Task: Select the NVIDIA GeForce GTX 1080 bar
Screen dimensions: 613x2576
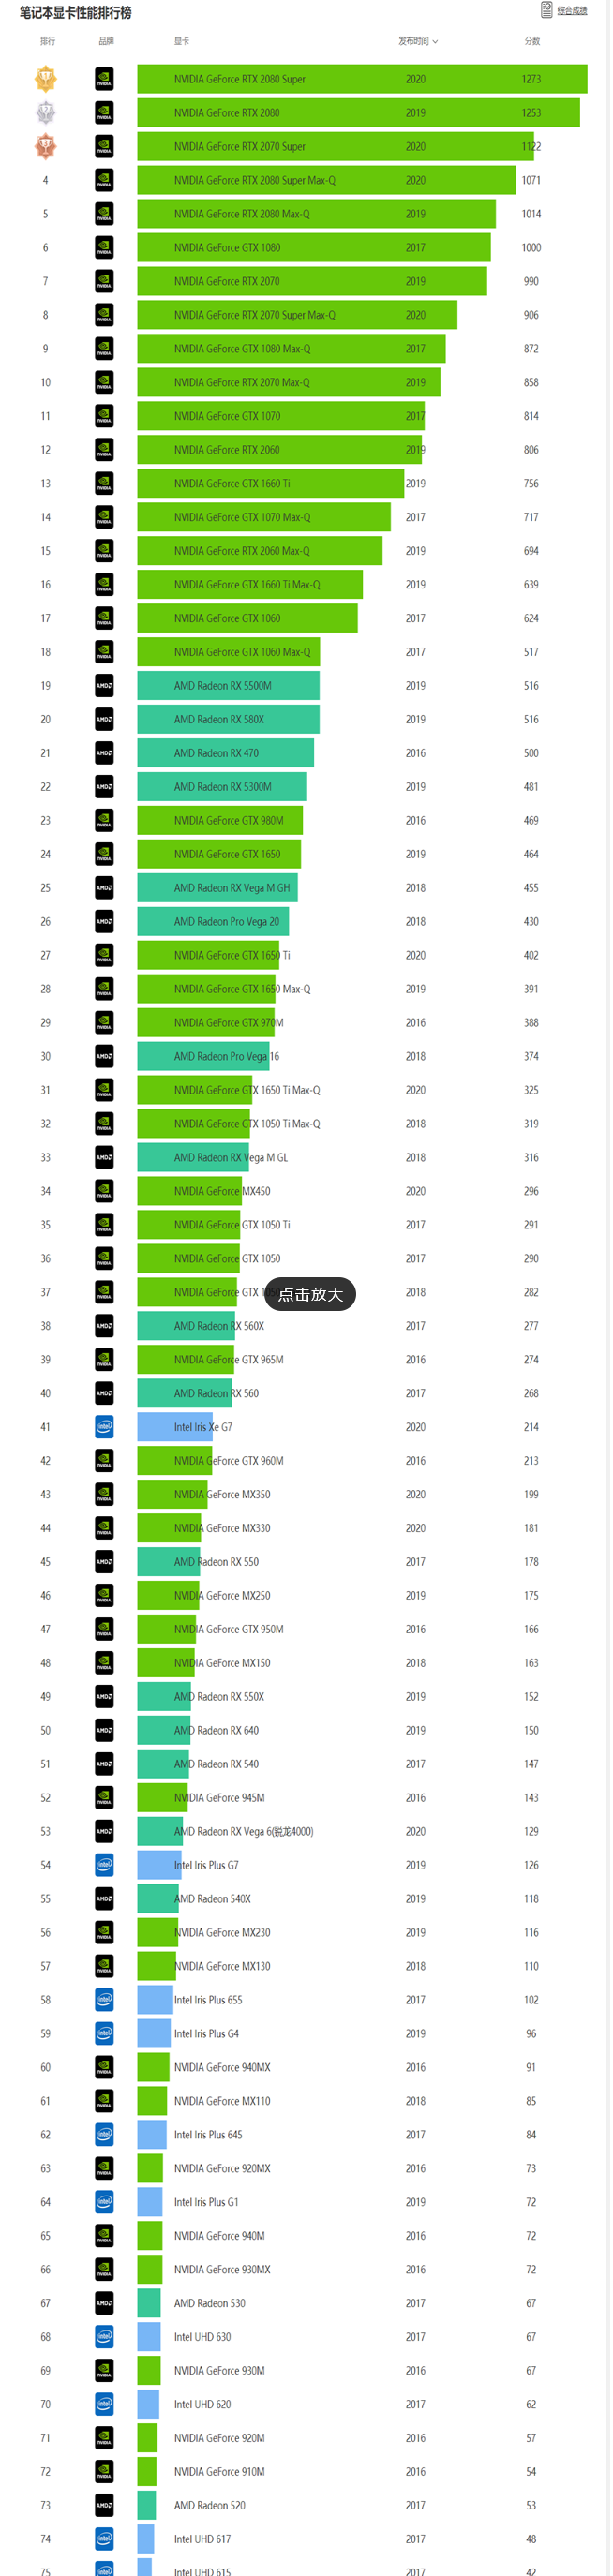Action: click(x=313, y=248)
